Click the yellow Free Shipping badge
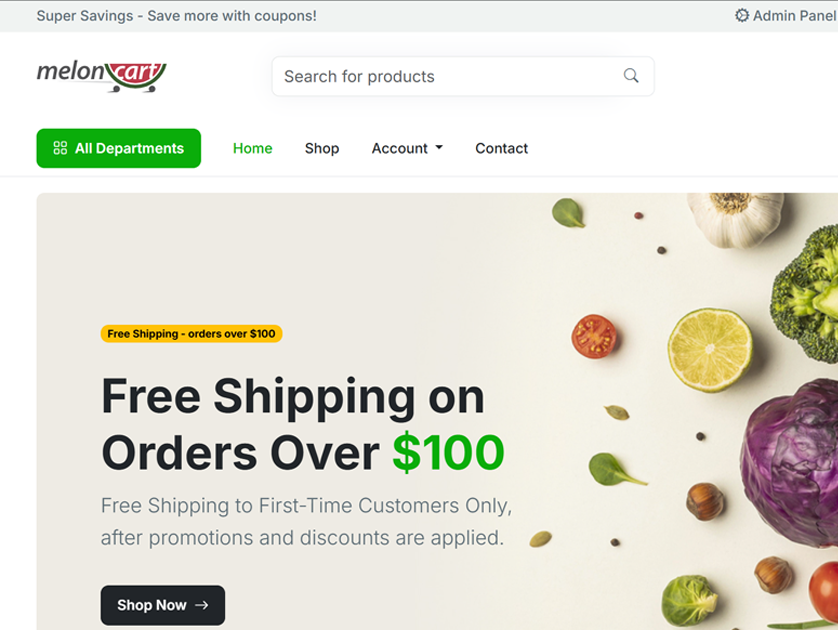 pyautogui.click(x=191, y=334)
